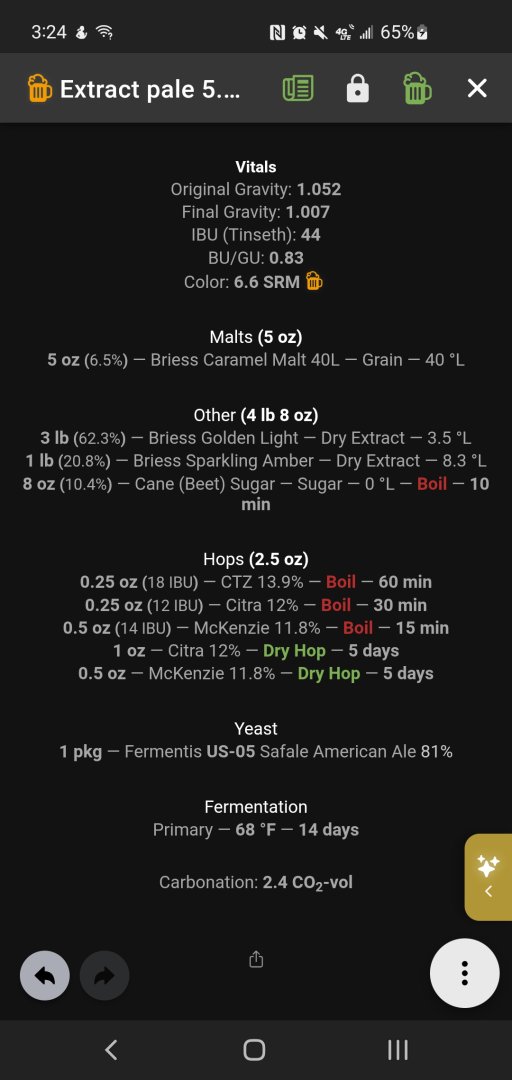Open Android recent apps button
The width and height of the screenshot is (512, 1080).
(x=398, y=1050)
